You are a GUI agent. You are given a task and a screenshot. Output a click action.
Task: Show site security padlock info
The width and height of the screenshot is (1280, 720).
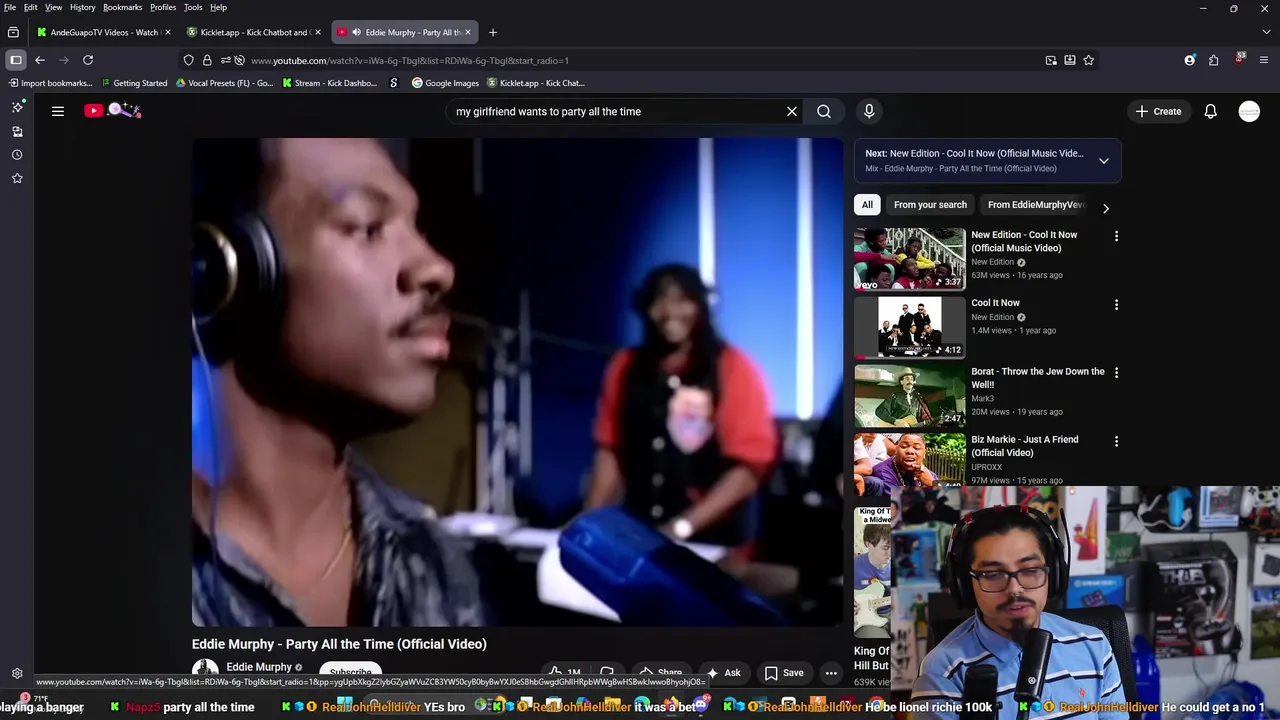pos(207,60)
